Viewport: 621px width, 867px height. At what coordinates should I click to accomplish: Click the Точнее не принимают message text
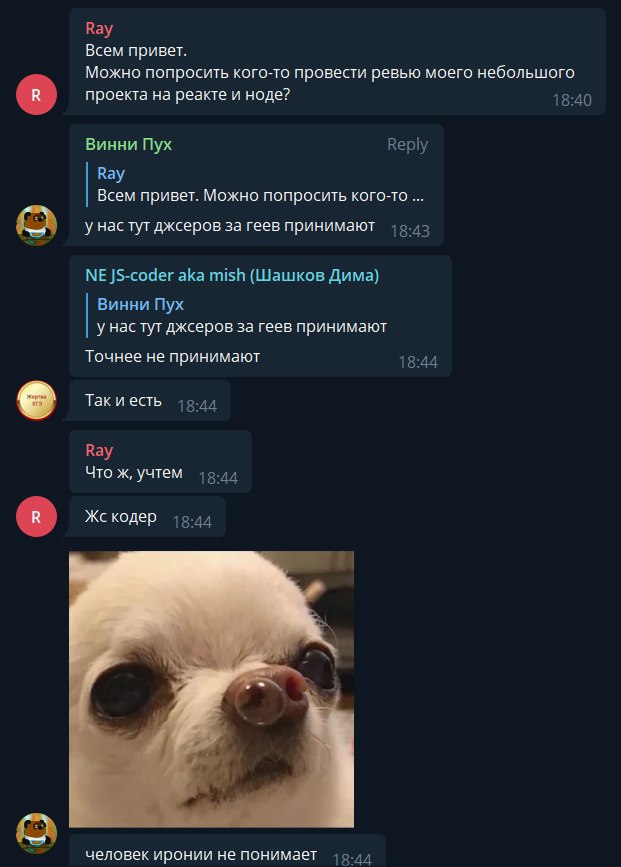point(173,357)
